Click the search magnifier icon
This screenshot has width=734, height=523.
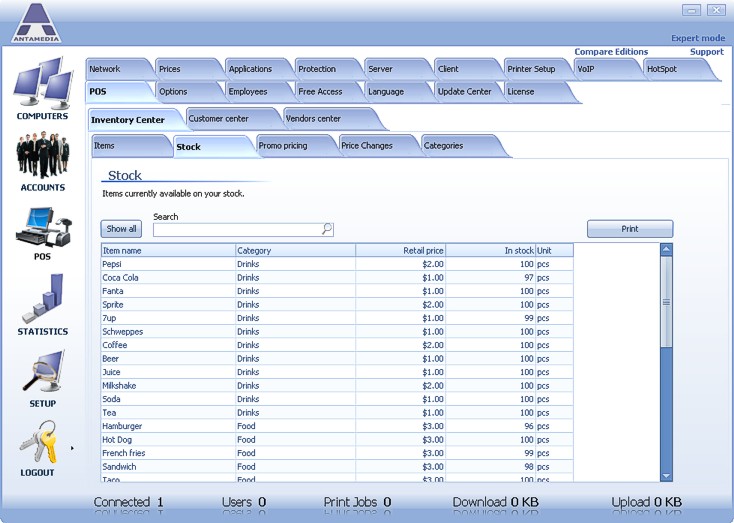[326, 229]
